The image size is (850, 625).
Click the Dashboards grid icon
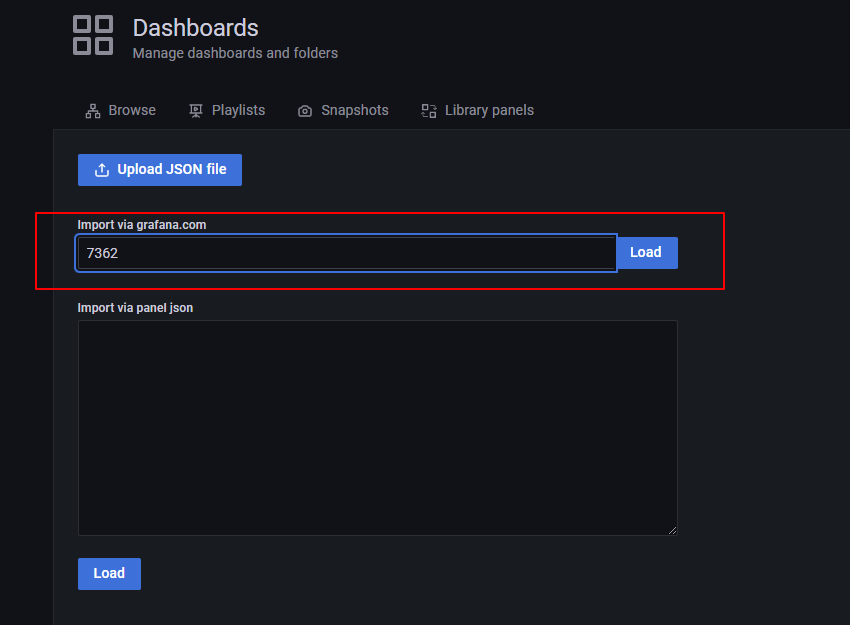click(93, 35)
